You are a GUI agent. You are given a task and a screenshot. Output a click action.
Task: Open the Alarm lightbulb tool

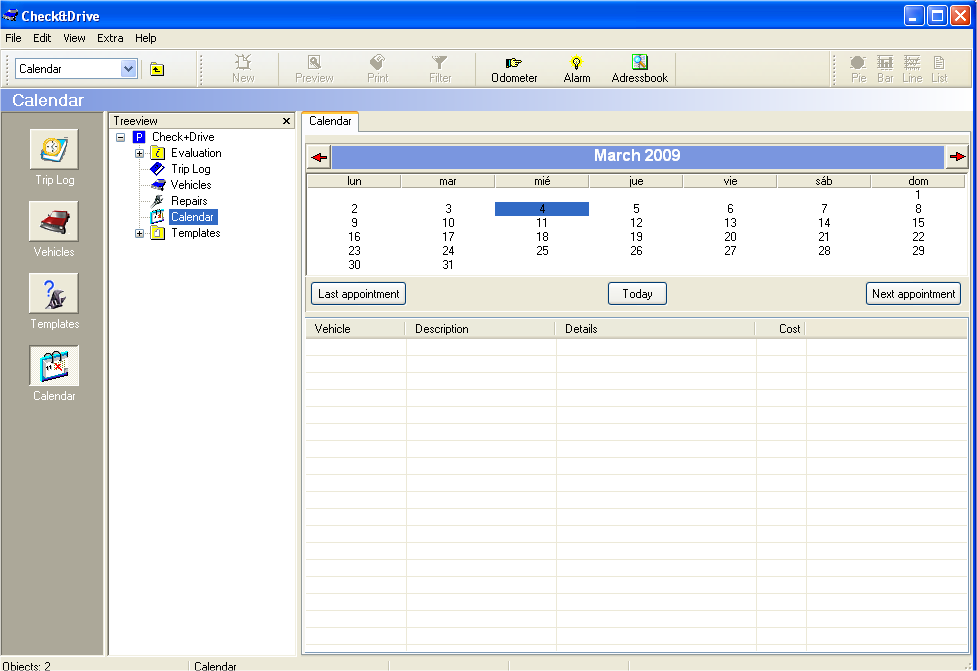(x=577, y=69)
